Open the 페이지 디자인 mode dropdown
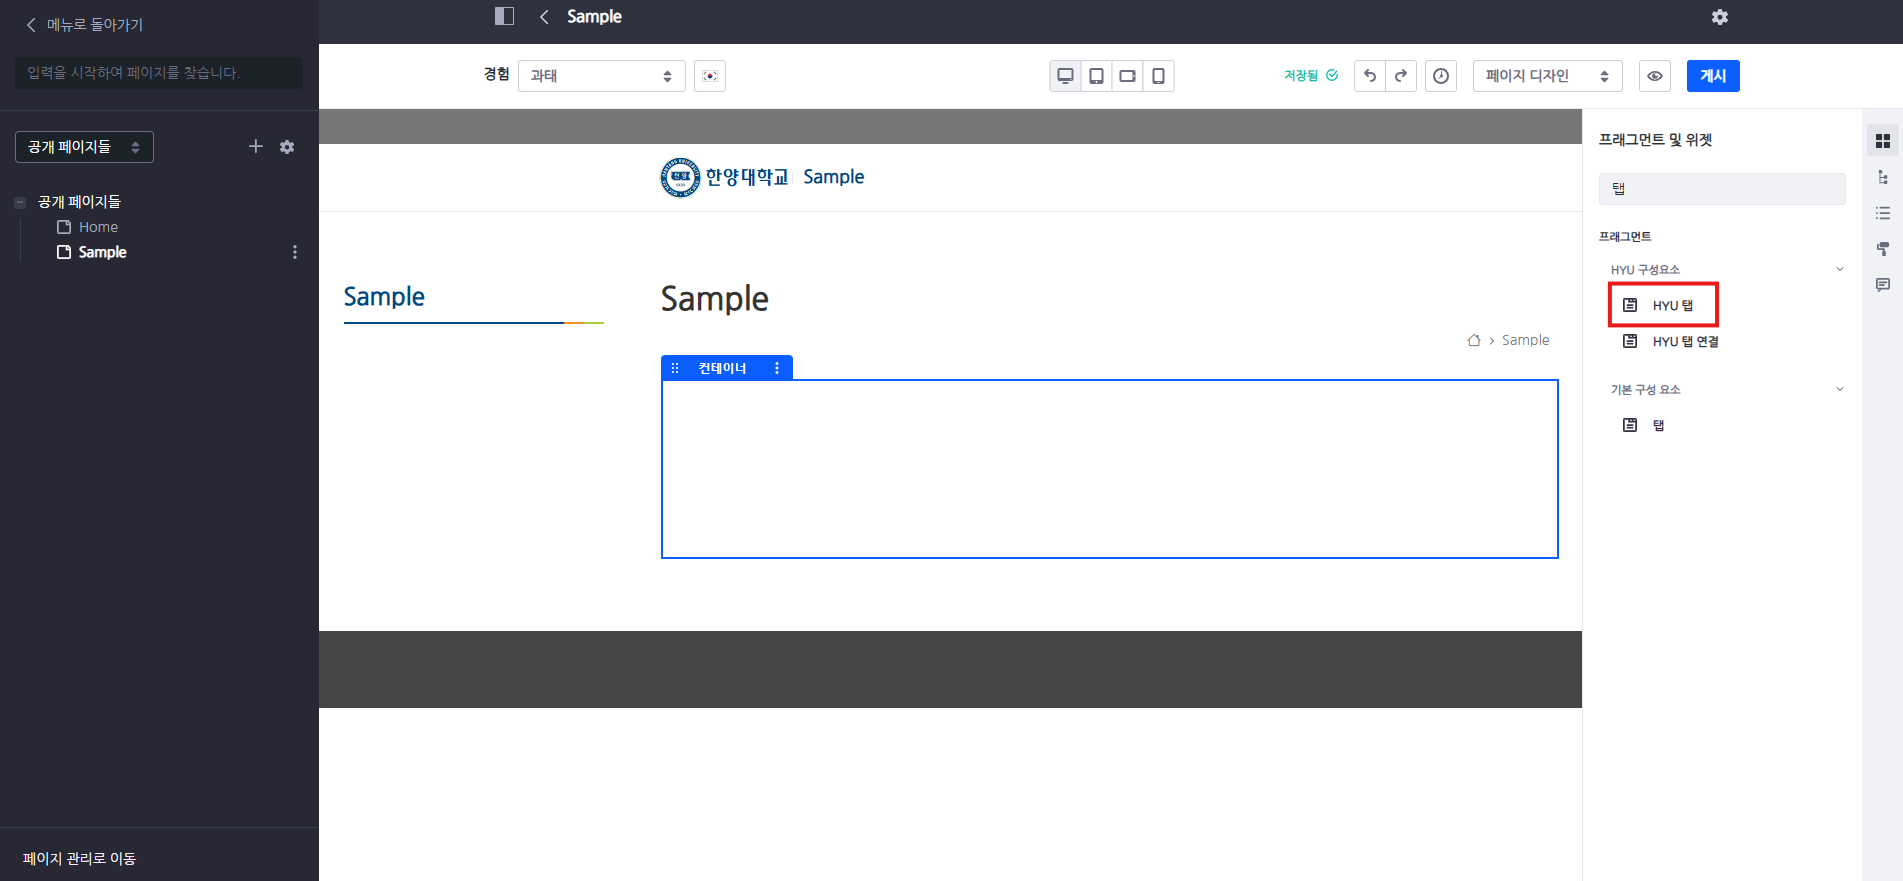 click(x=1546, y=76)
